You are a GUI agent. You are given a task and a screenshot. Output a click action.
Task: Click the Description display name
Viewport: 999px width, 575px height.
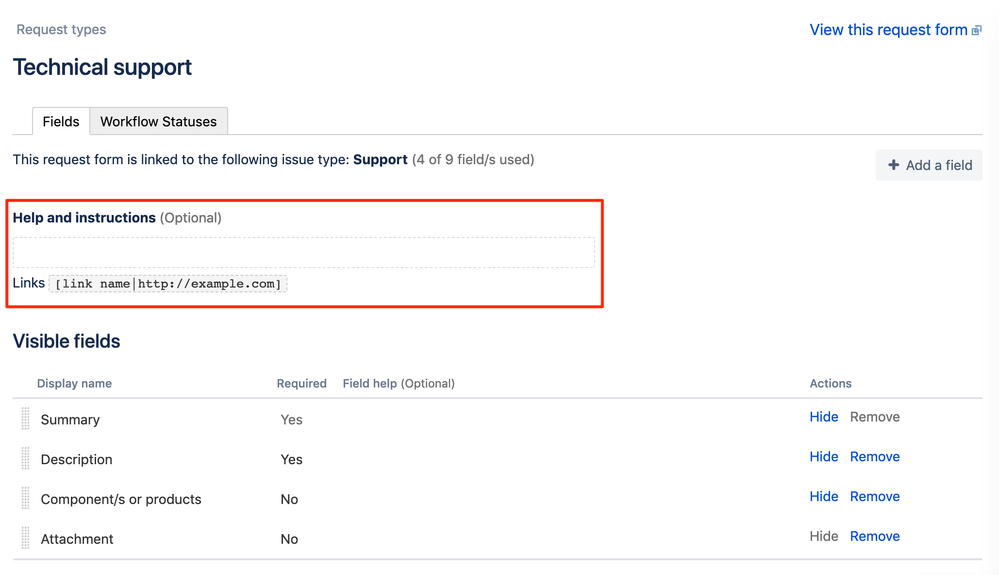click(76, 459)
